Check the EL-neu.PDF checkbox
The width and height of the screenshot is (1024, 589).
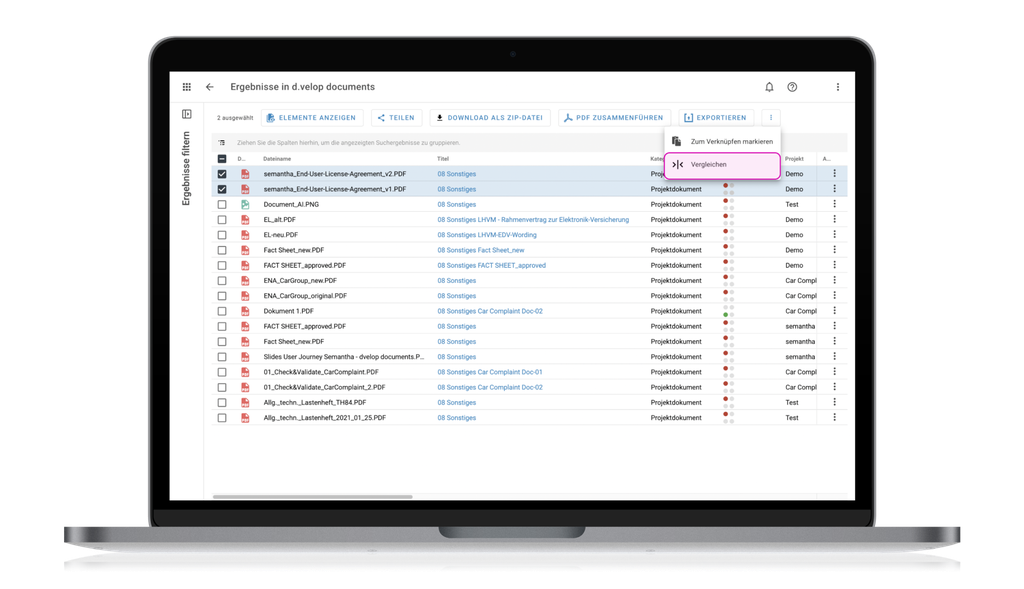[x=222, y=234]
